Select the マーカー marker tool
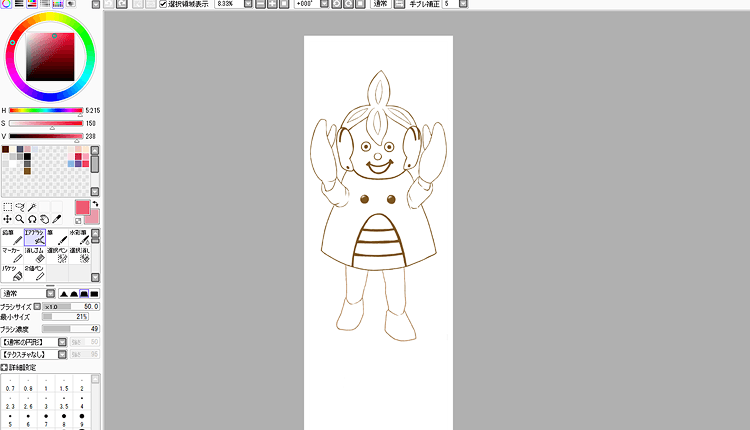 point(12,255)
